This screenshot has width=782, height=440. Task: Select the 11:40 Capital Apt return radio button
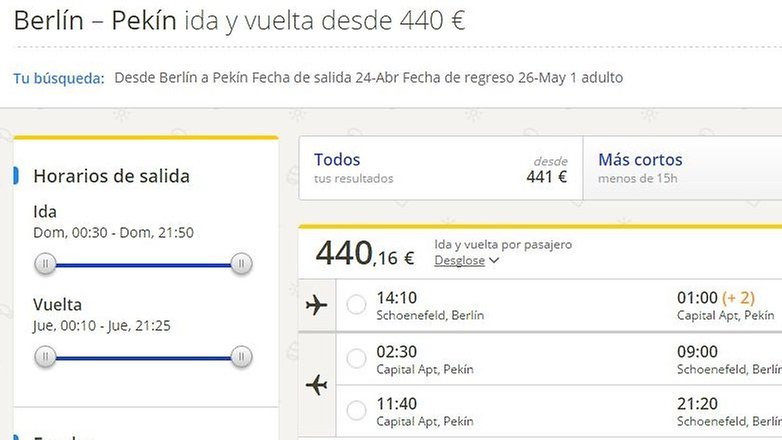pos(356,410)
